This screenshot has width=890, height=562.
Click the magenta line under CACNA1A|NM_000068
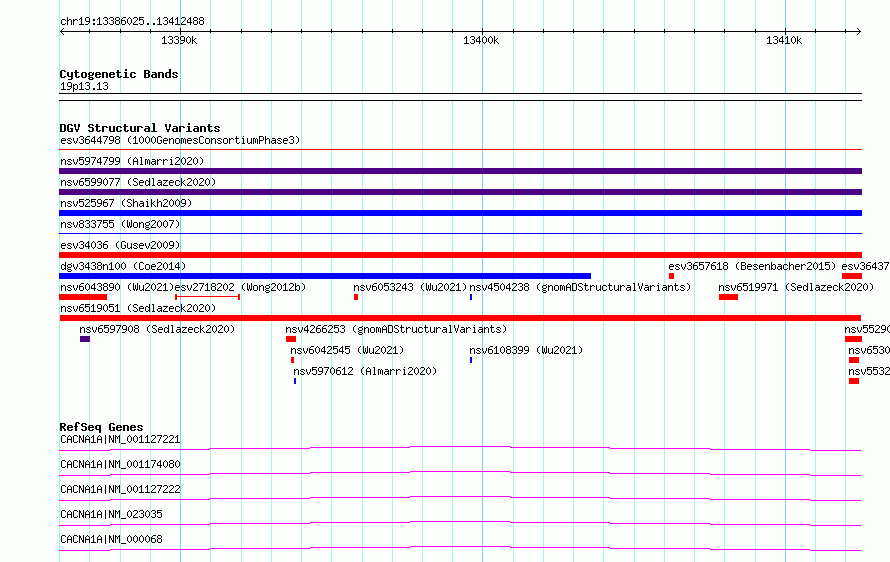coord(460,548)
